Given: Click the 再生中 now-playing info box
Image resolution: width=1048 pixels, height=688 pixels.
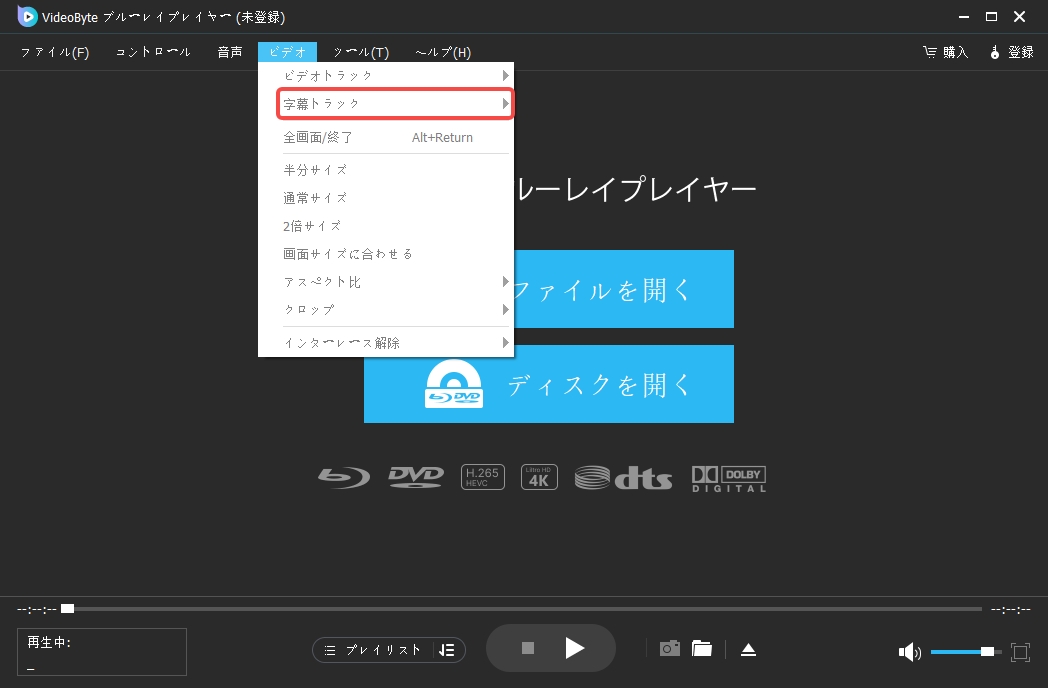Looking at the screenshot, I should (102, 652).
